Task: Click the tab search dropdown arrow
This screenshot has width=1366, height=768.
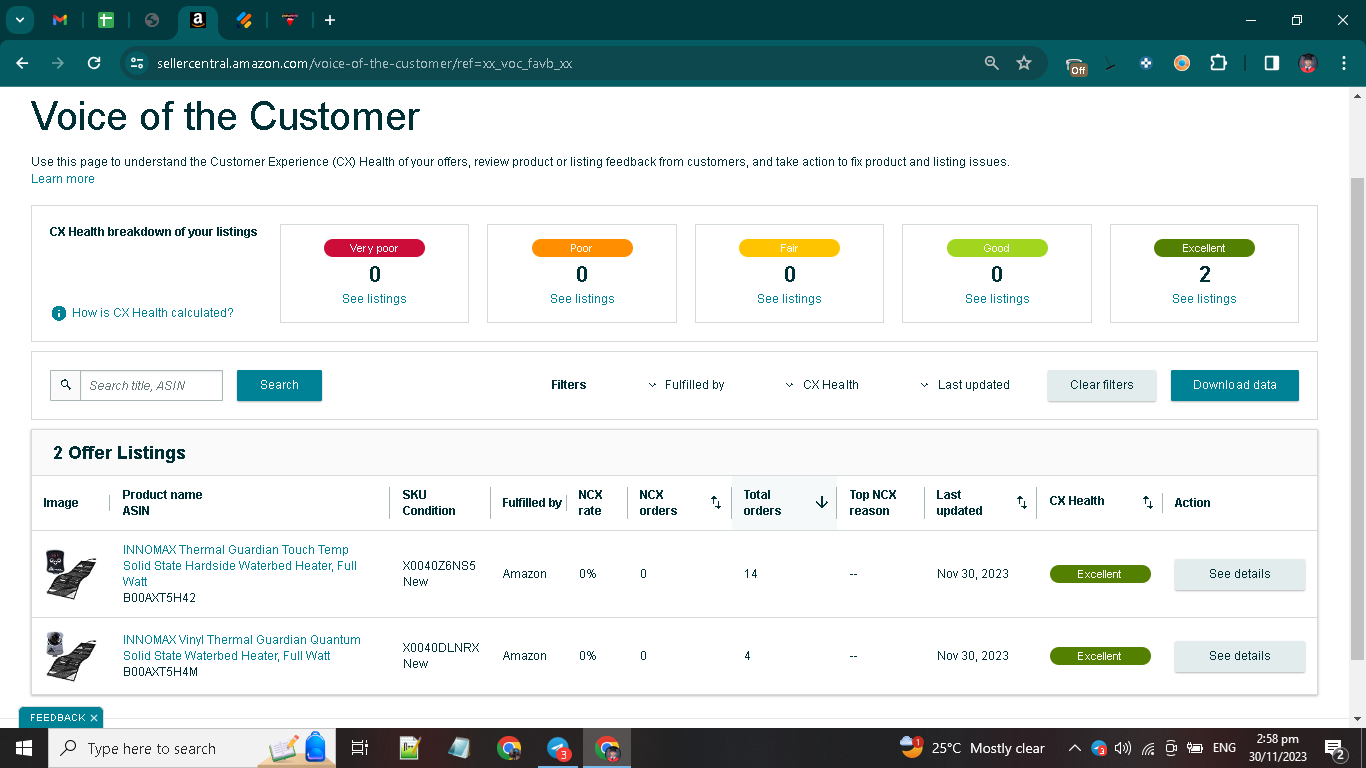Action: click(19, 20)
